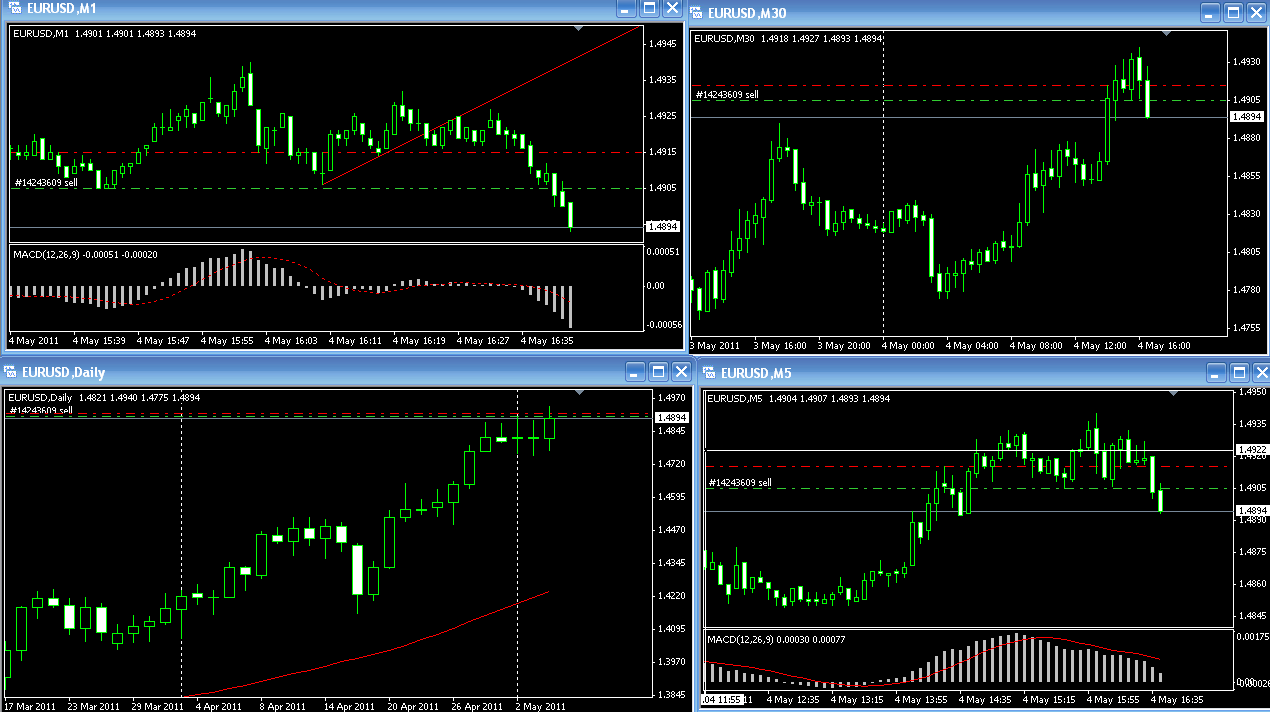
Task: Click the 1.4894 current price tag in M1 chart
Action: (x=663, y=227)
